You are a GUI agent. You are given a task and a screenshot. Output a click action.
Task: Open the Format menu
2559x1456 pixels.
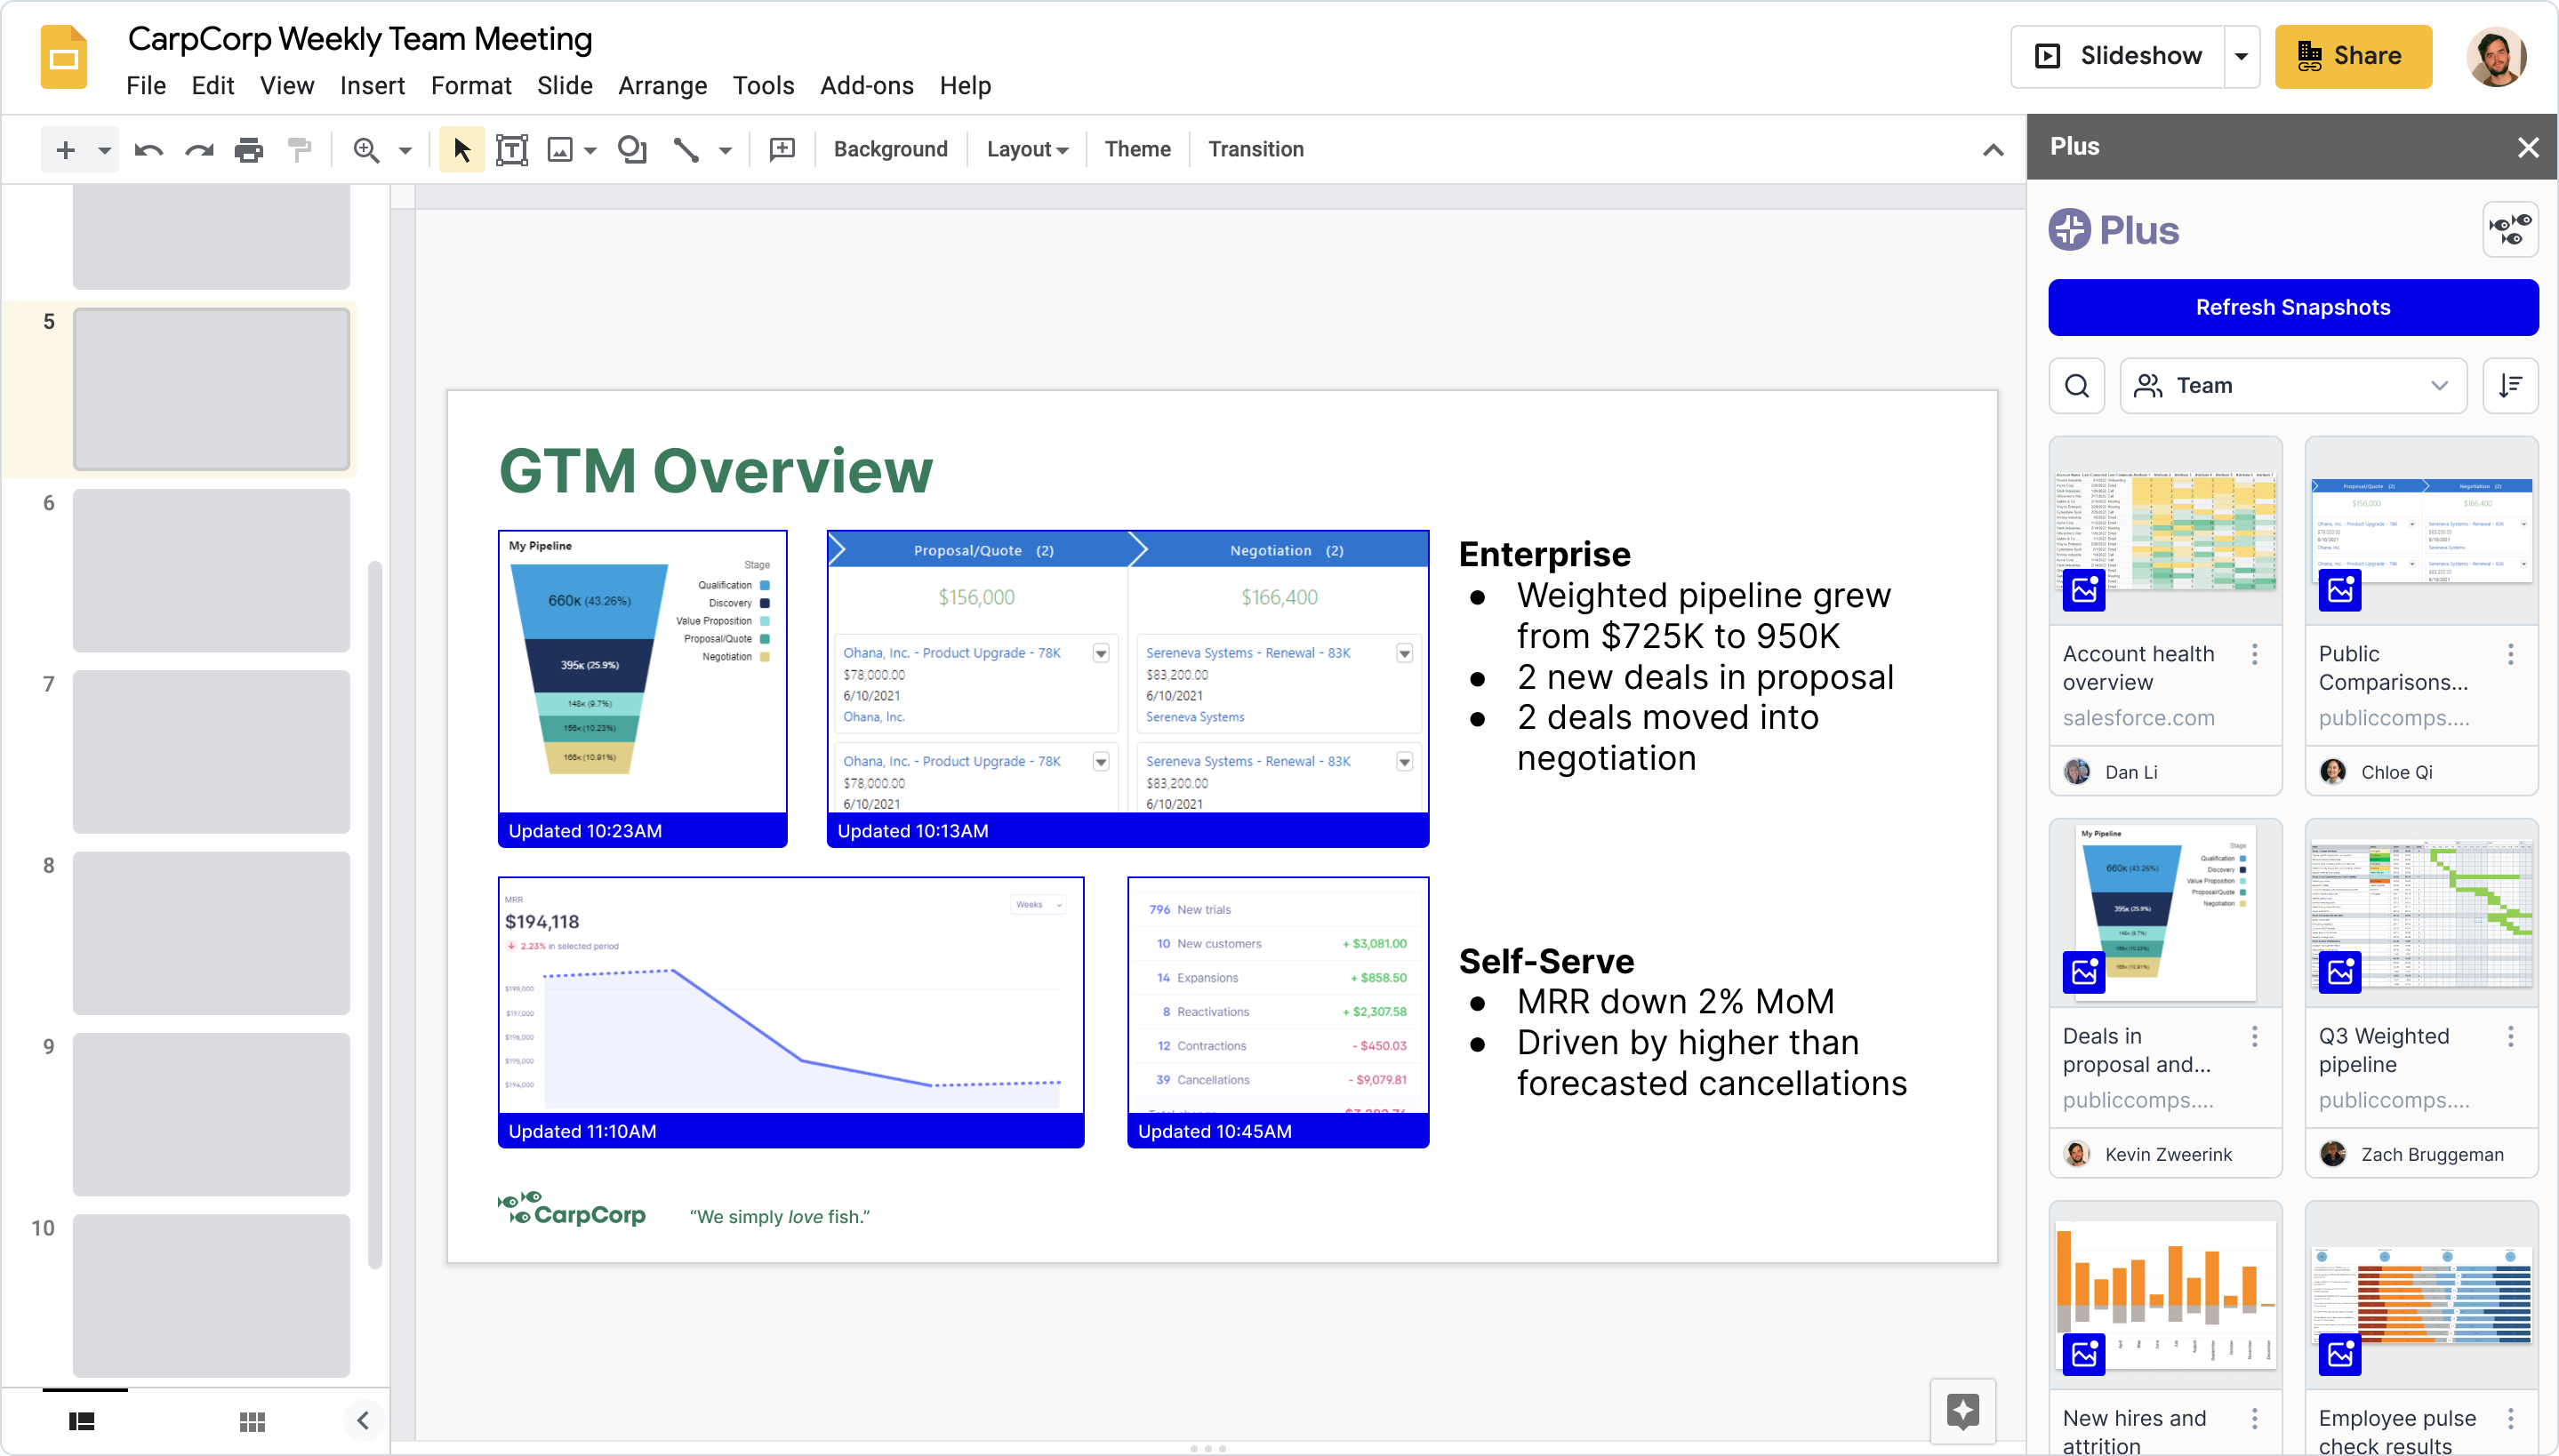coord(470,86)
